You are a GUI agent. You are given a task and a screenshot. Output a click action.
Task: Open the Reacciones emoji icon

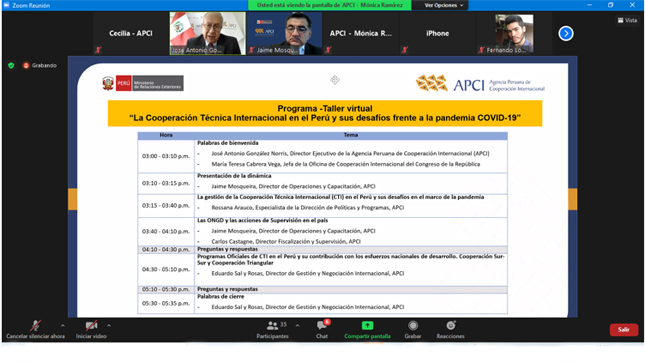point(451,325)
